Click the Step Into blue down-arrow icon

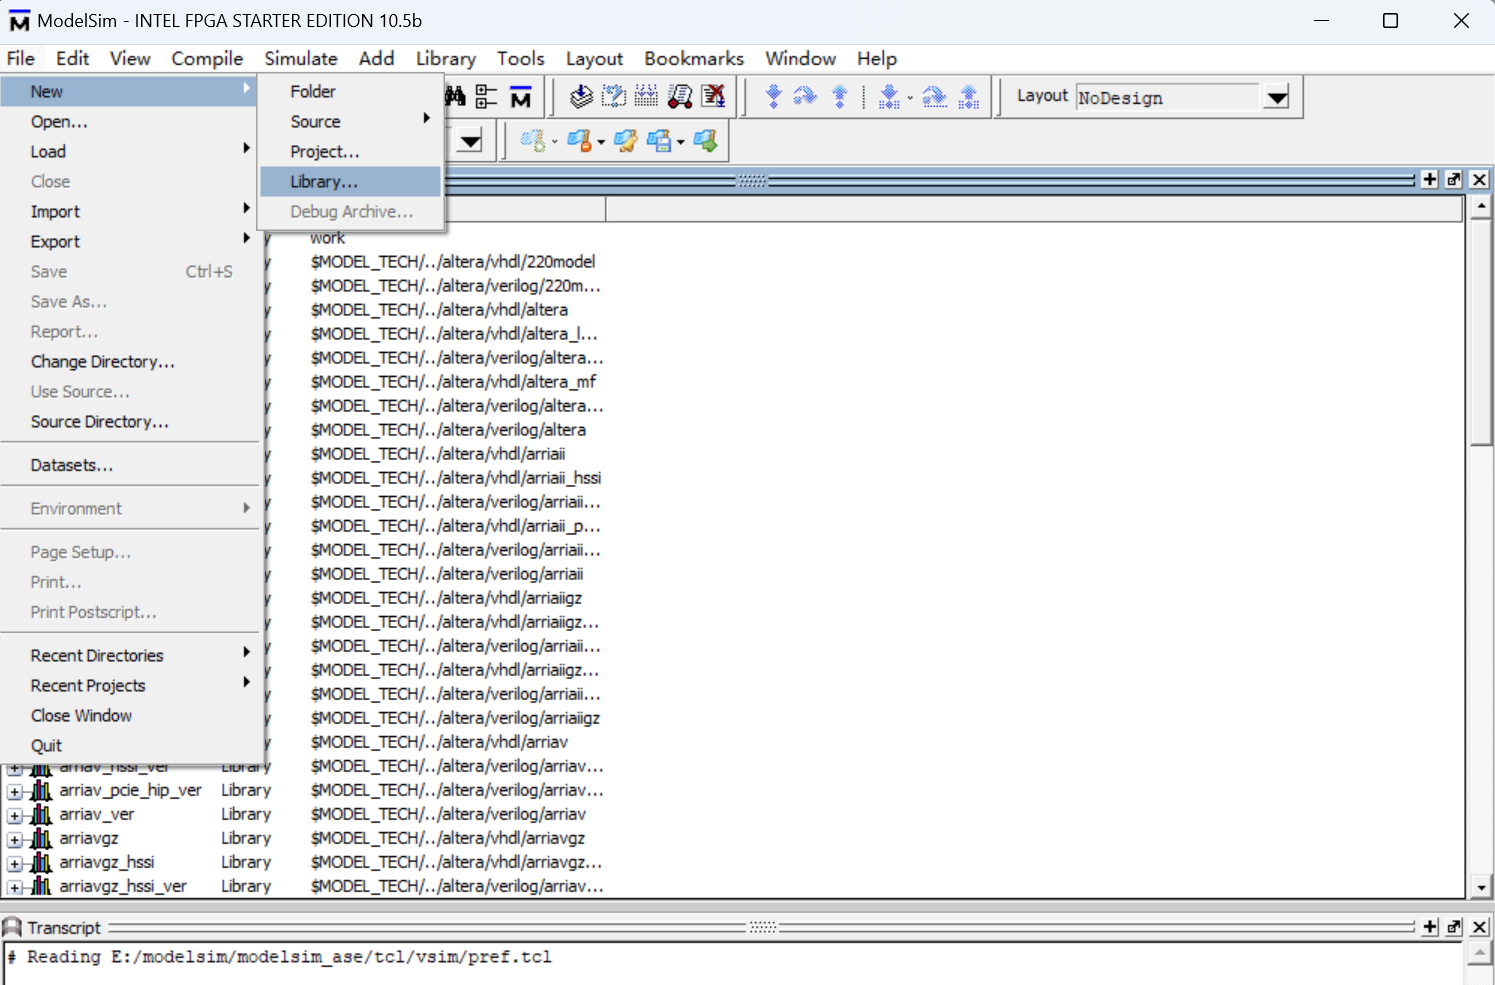coord(773,96)
